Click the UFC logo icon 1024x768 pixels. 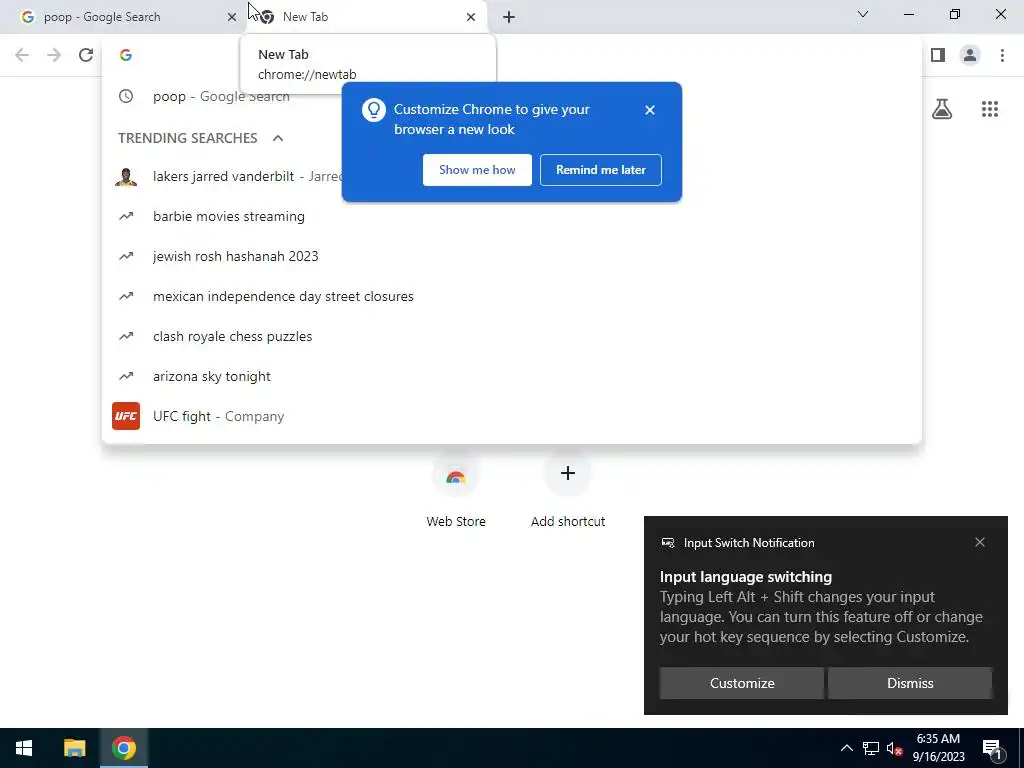[x=126, y=416]
